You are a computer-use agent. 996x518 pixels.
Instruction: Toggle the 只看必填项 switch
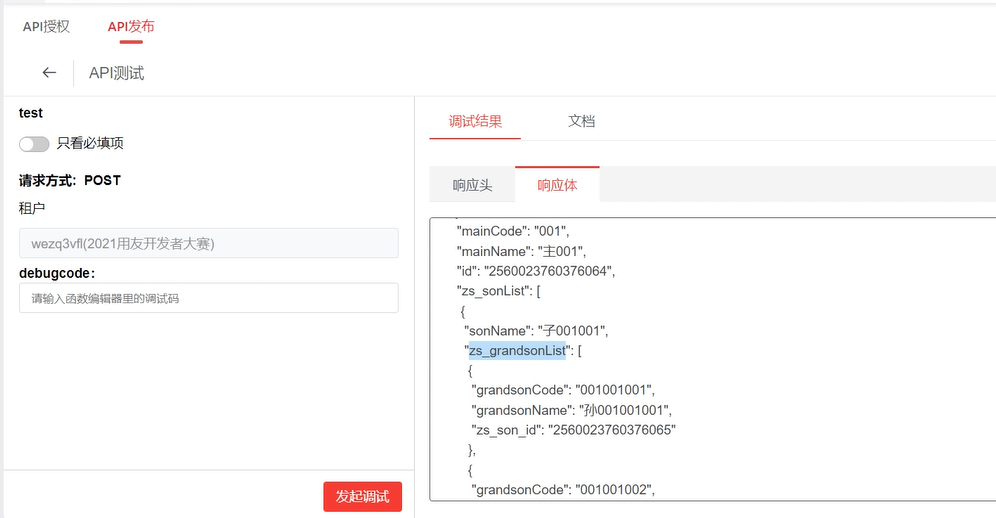point(34,144)
